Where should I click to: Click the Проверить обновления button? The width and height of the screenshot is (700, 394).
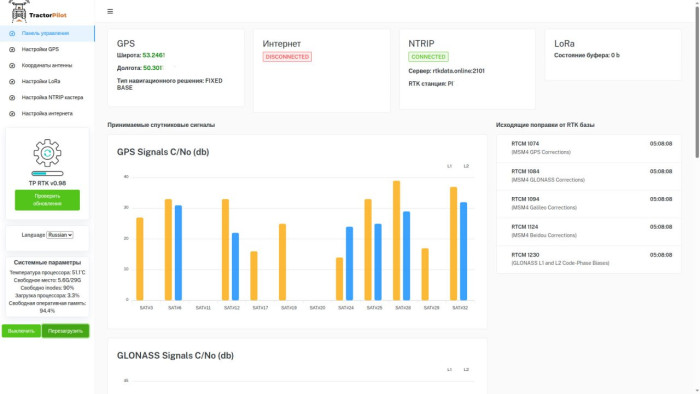coord(47,200)
